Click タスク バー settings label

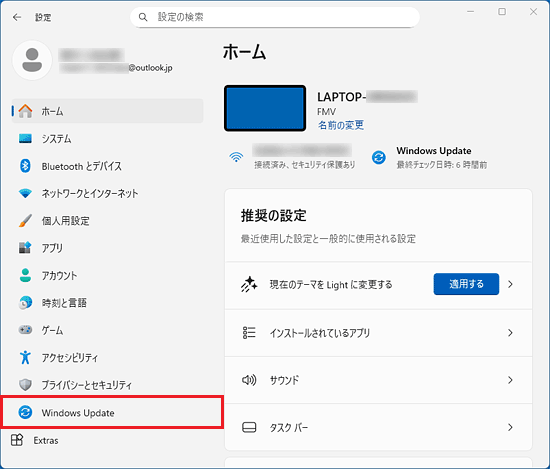pos(288,428)
